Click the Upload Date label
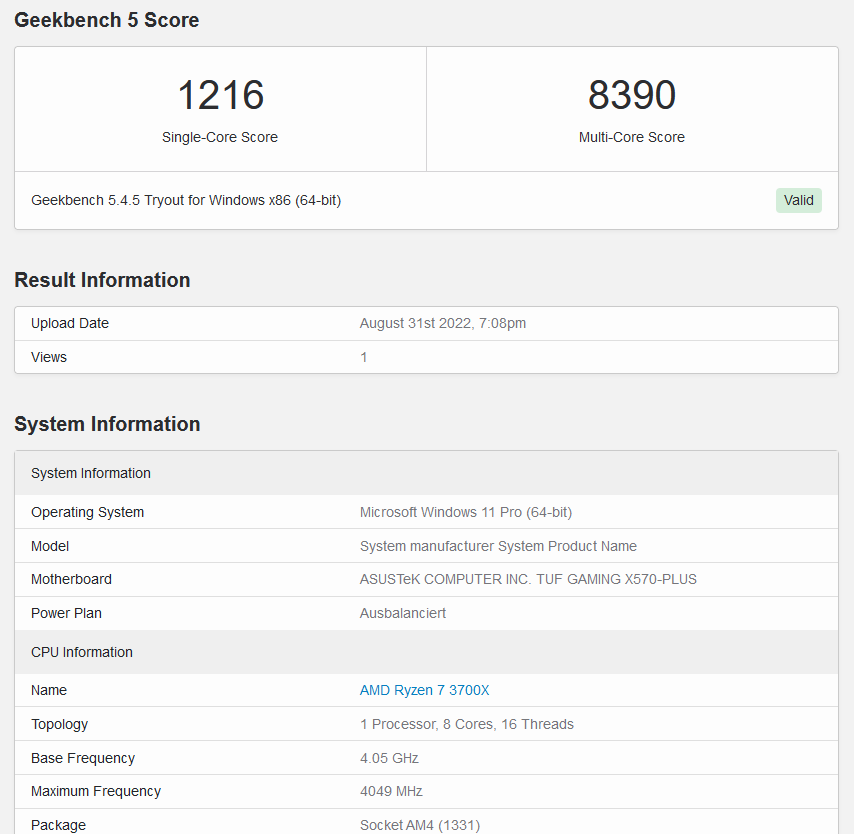Image resolution: width=854 pixels, height=834 pixels. click(x=70, y=324)
